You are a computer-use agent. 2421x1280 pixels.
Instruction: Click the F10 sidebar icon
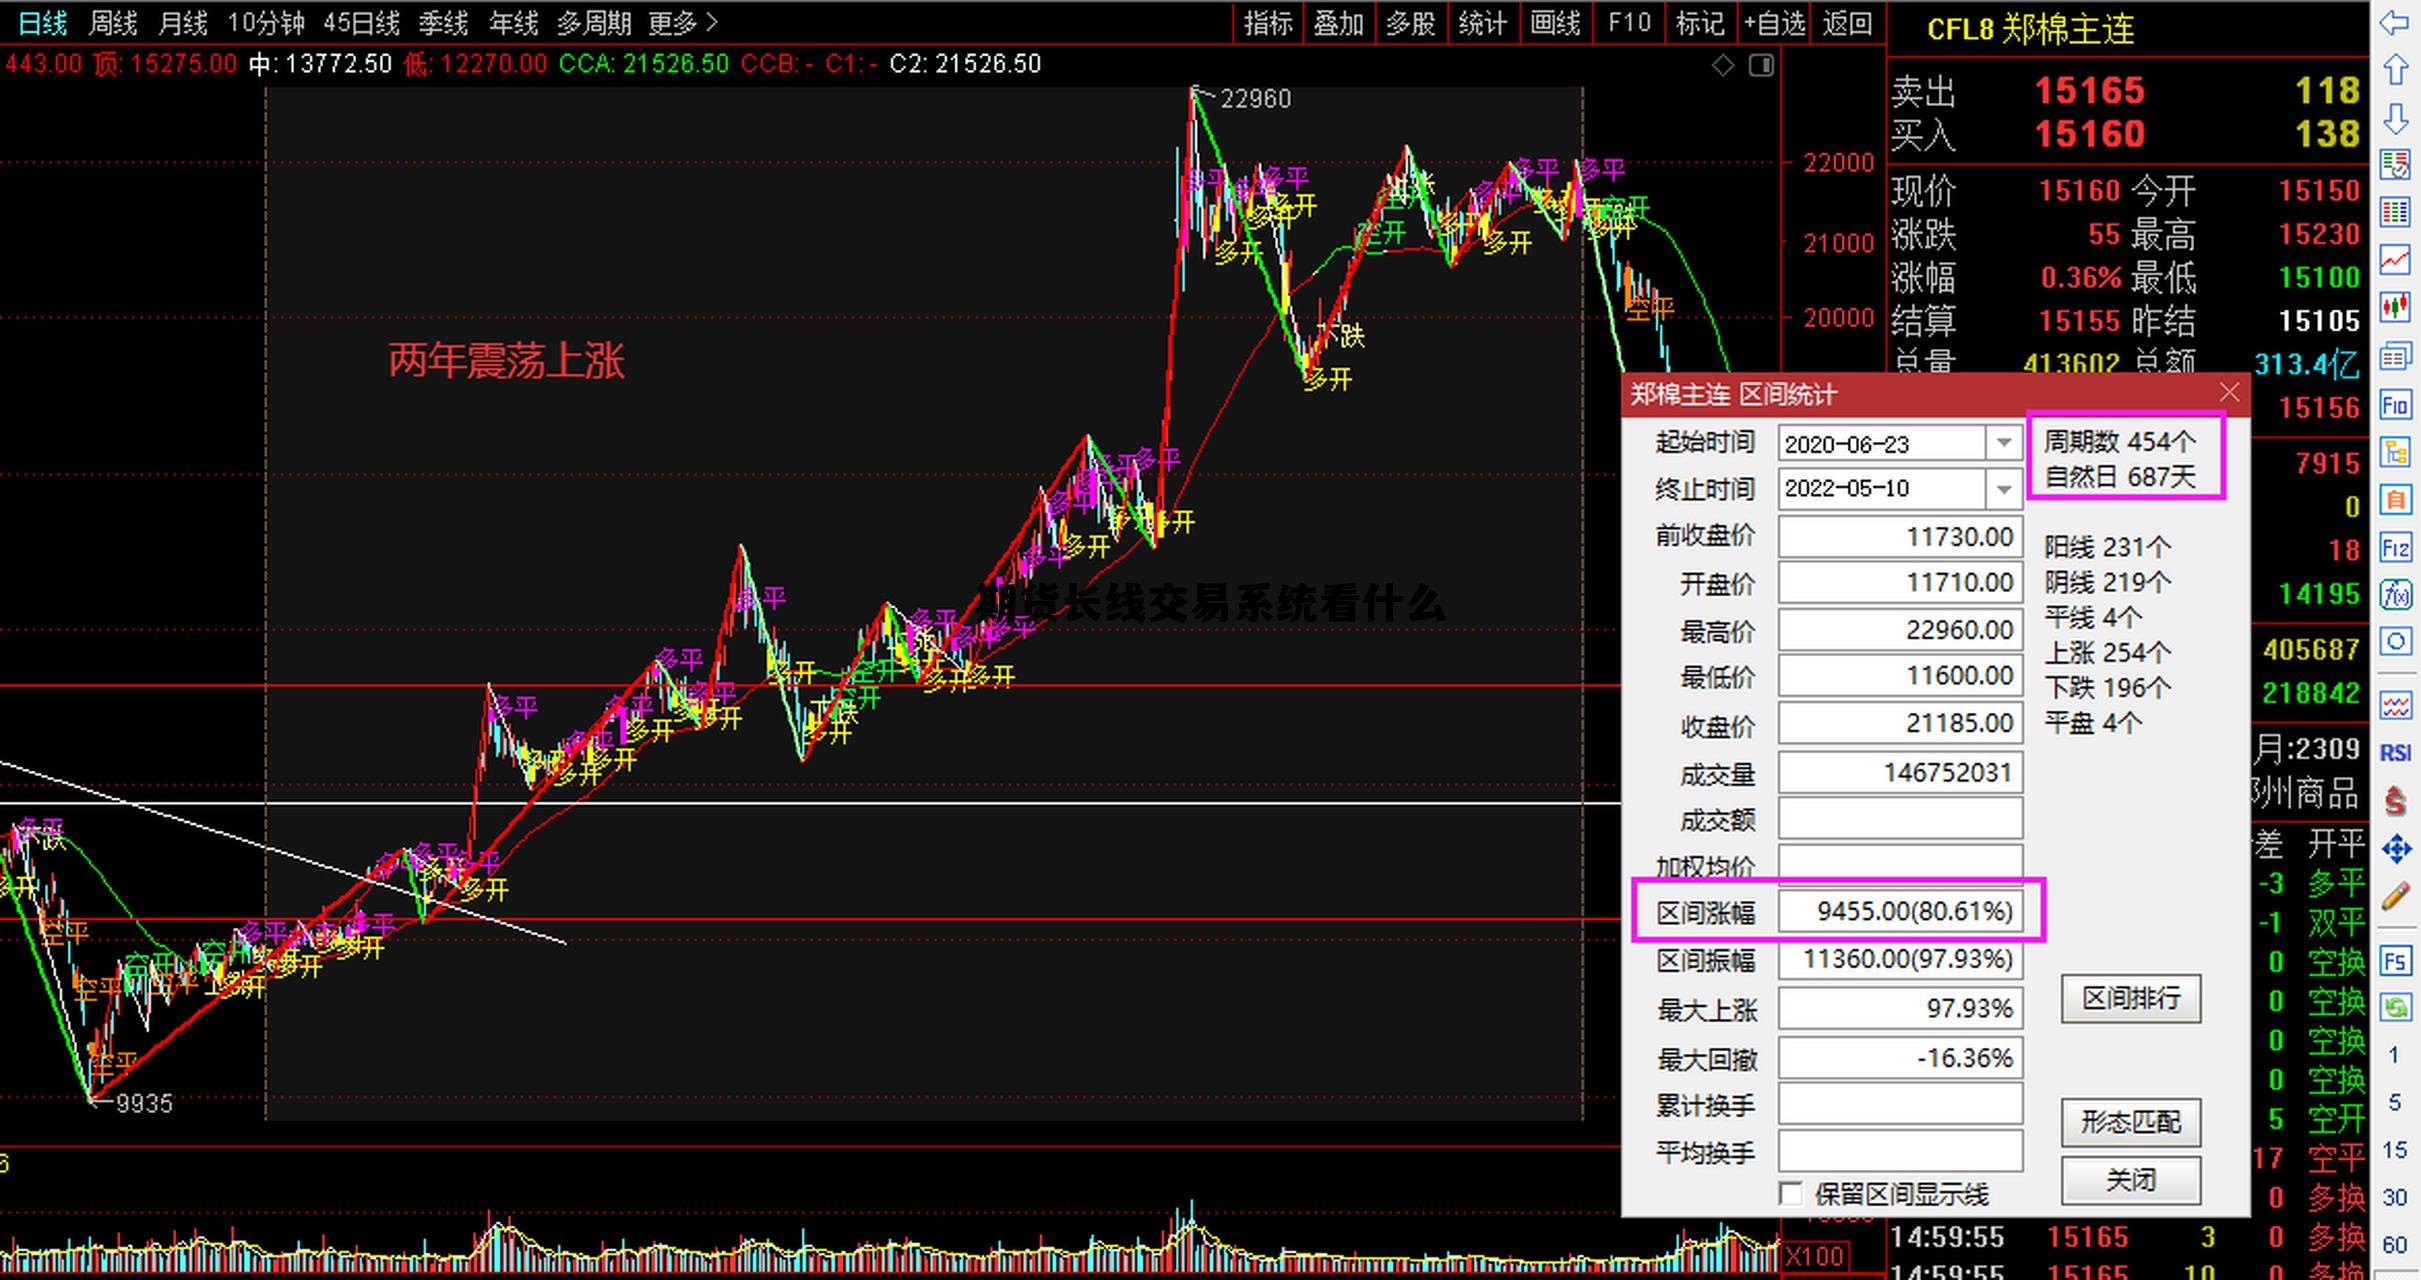(x=2395, y=405)
